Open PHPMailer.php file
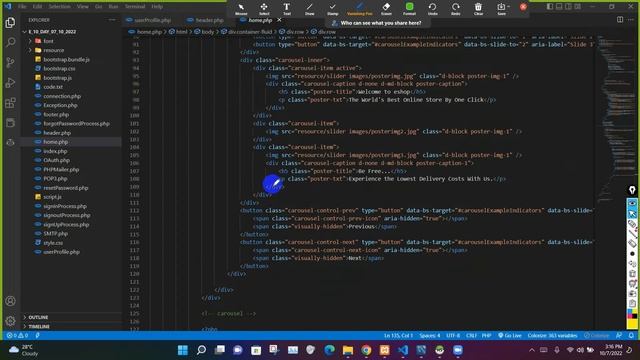The width and height of the screenshot is (640, 360). (x=61, y=169)
